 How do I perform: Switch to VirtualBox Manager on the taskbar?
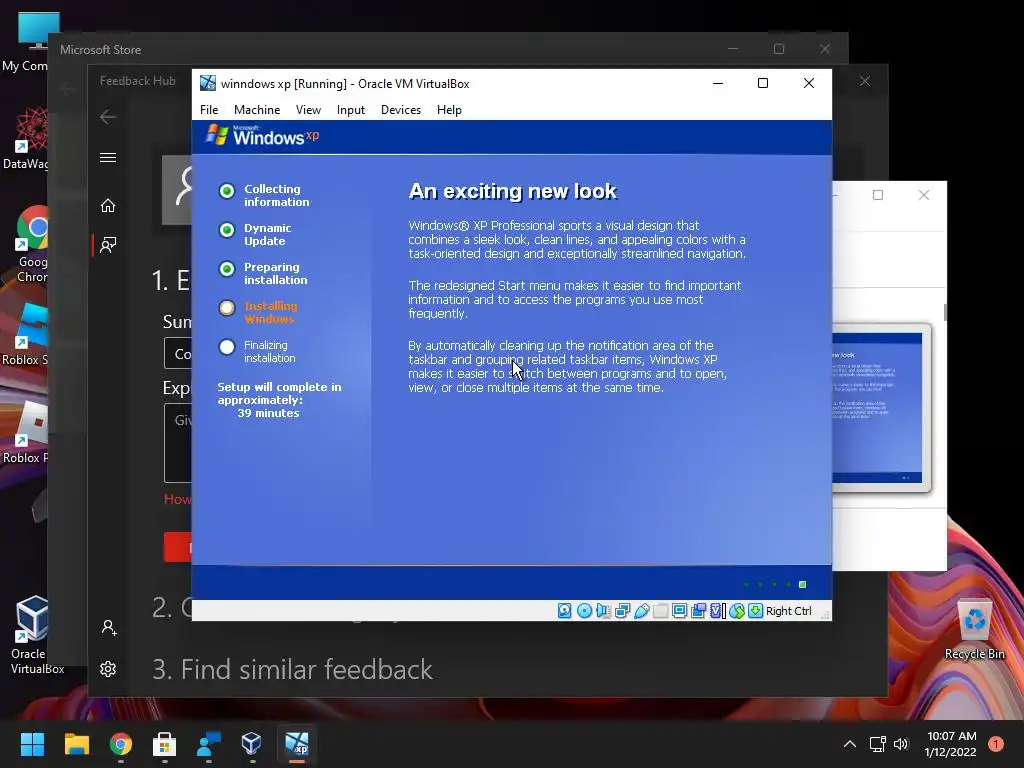point(252,744)
